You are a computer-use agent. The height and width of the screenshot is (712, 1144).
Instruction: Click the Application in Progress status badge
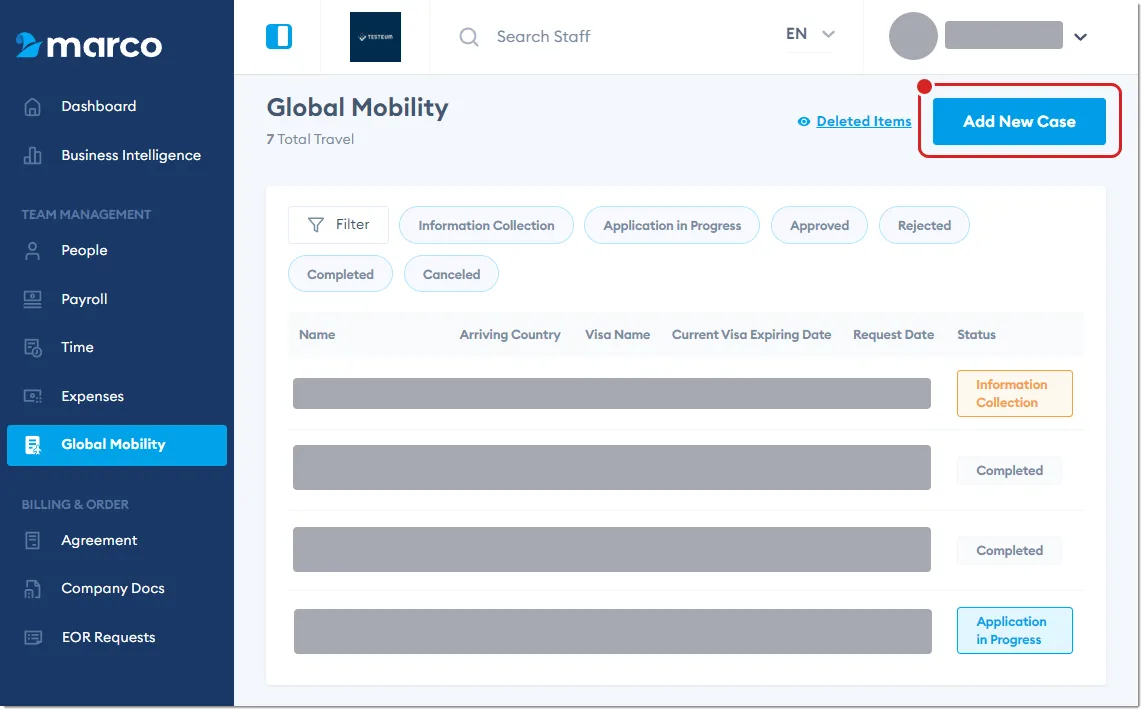1015,631
